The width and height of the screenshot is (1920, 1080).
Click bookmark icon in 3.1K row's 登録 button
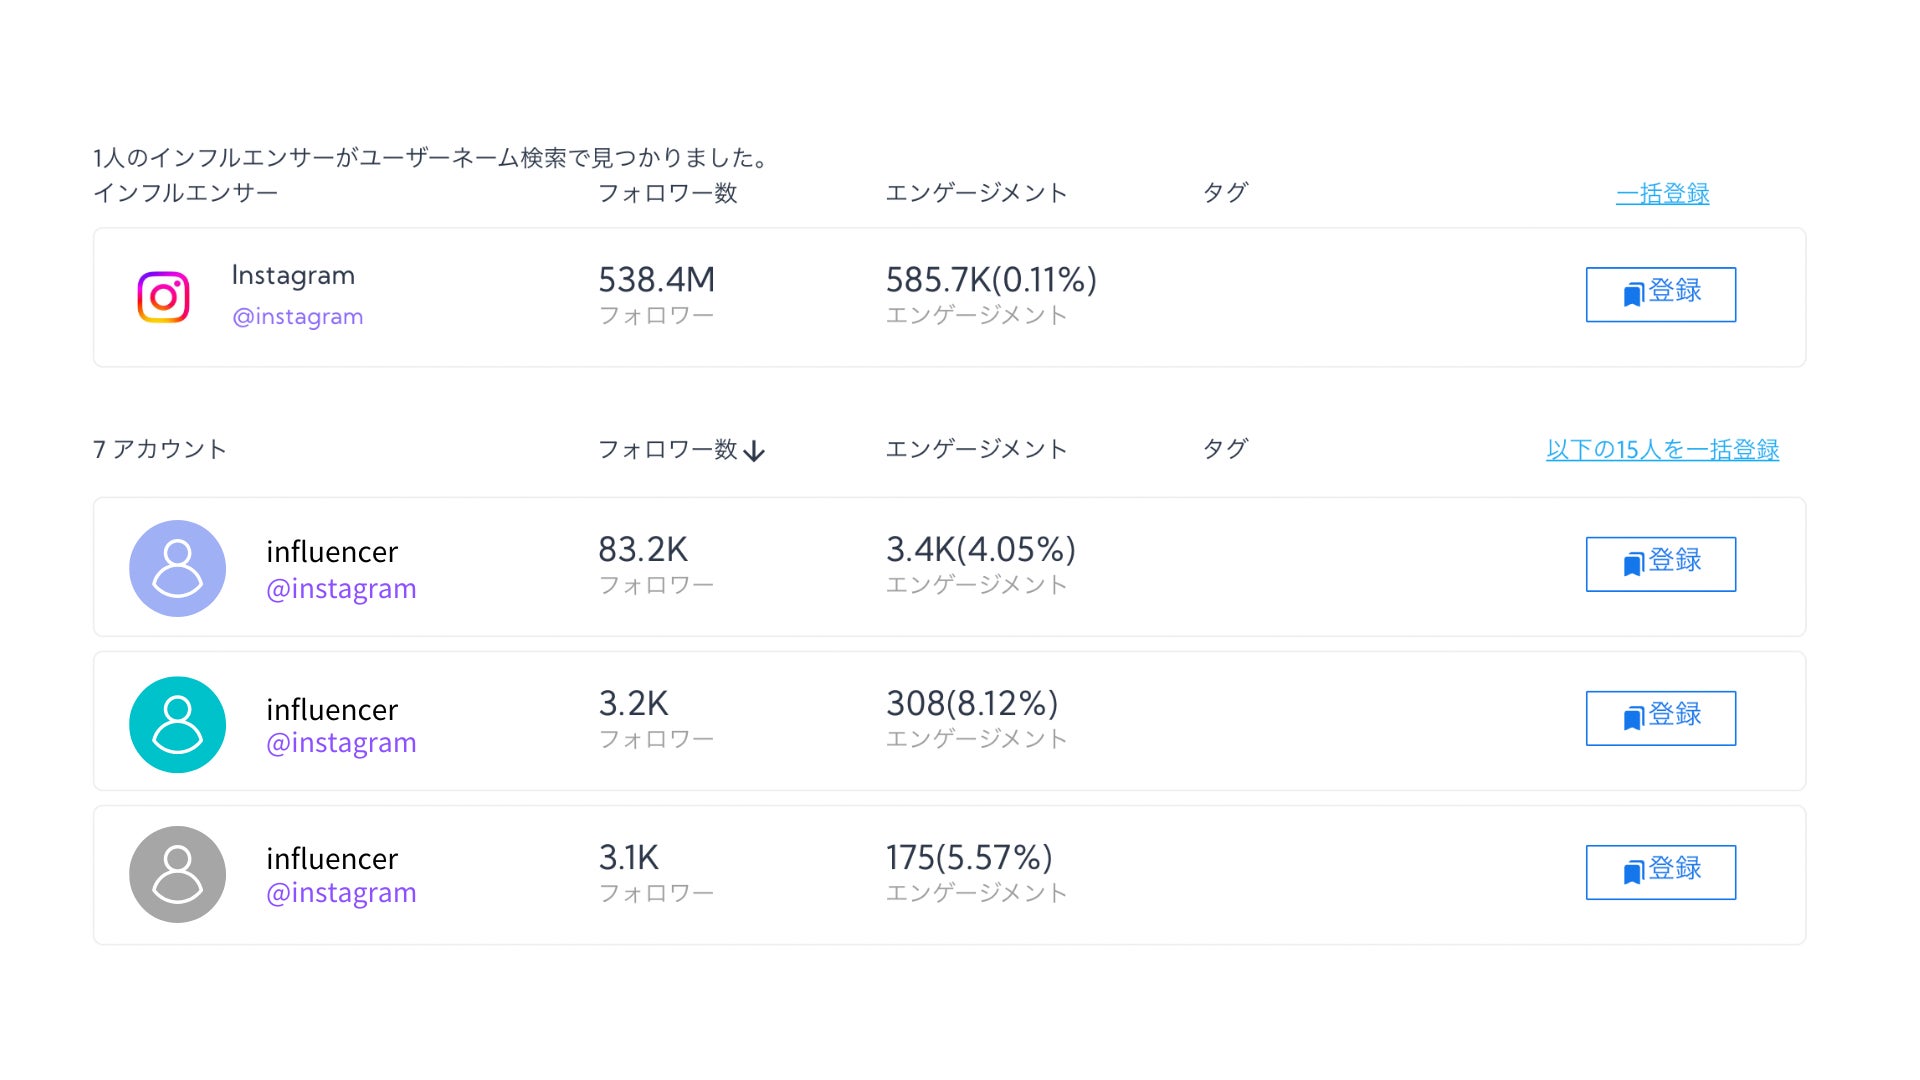[x=1633, y=872]
